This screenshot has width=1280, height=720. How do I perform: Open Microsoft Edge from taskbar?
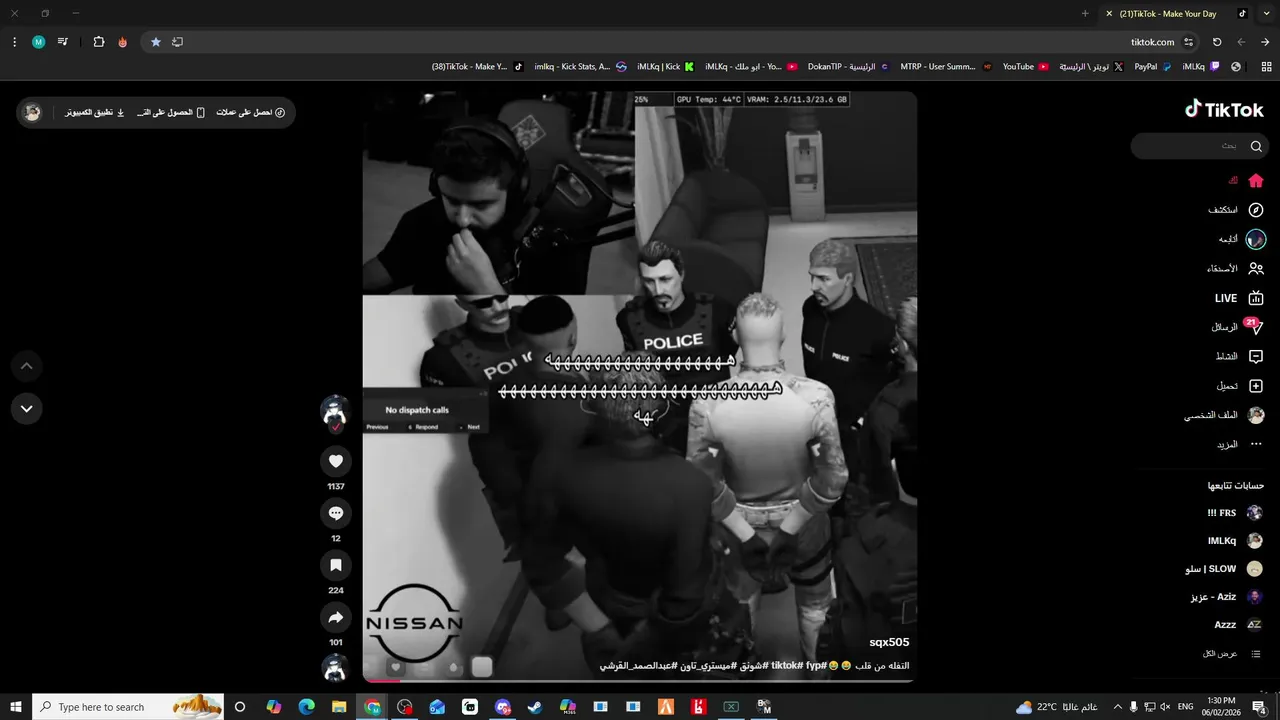point(307,707)
